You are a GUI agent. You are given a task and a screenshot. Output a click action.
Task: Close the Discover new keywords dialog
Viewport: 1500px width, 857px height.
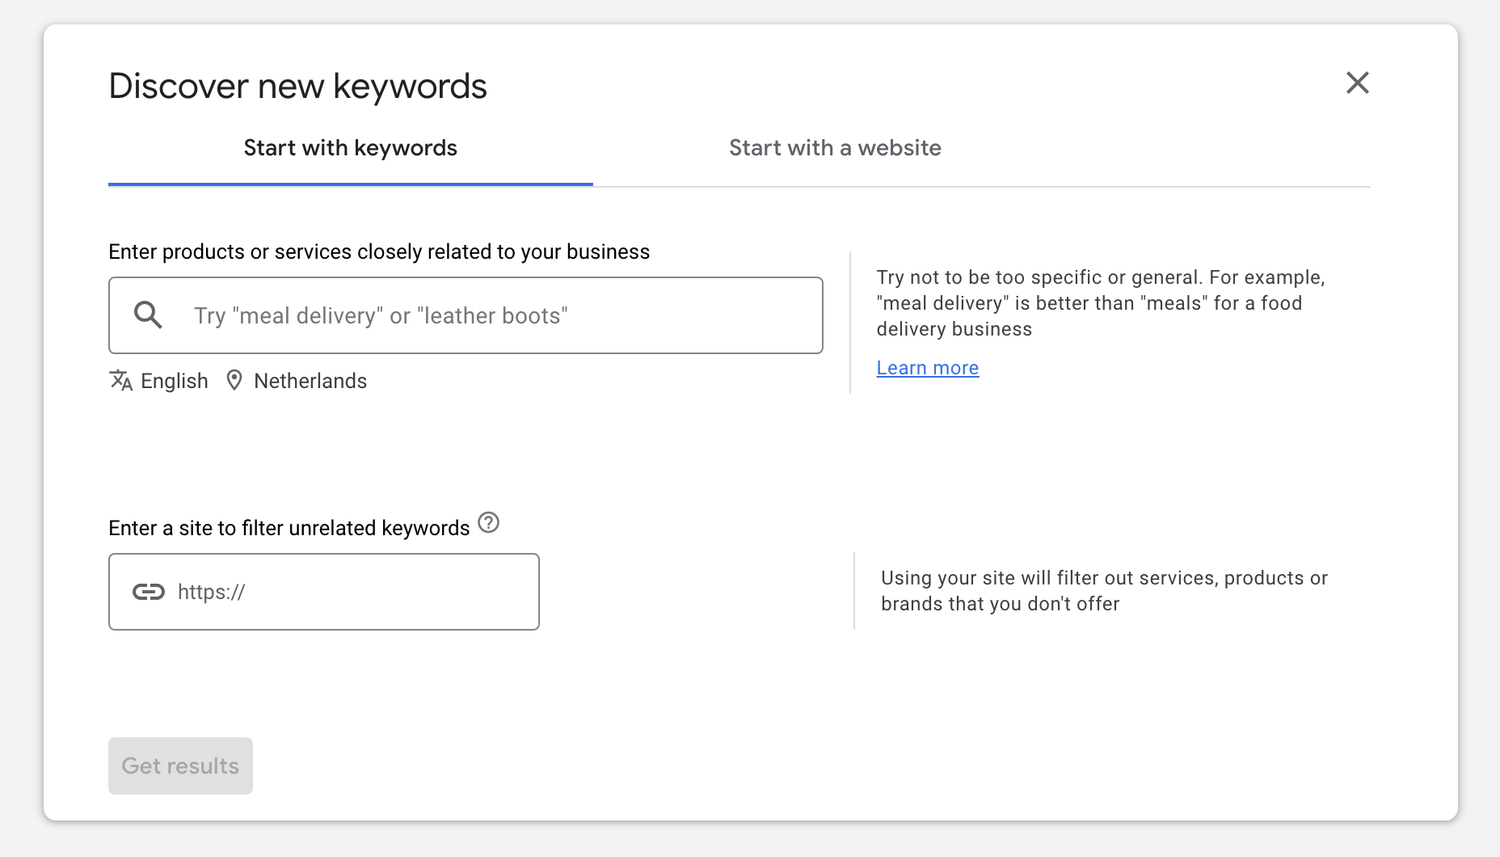(1357, 83)
